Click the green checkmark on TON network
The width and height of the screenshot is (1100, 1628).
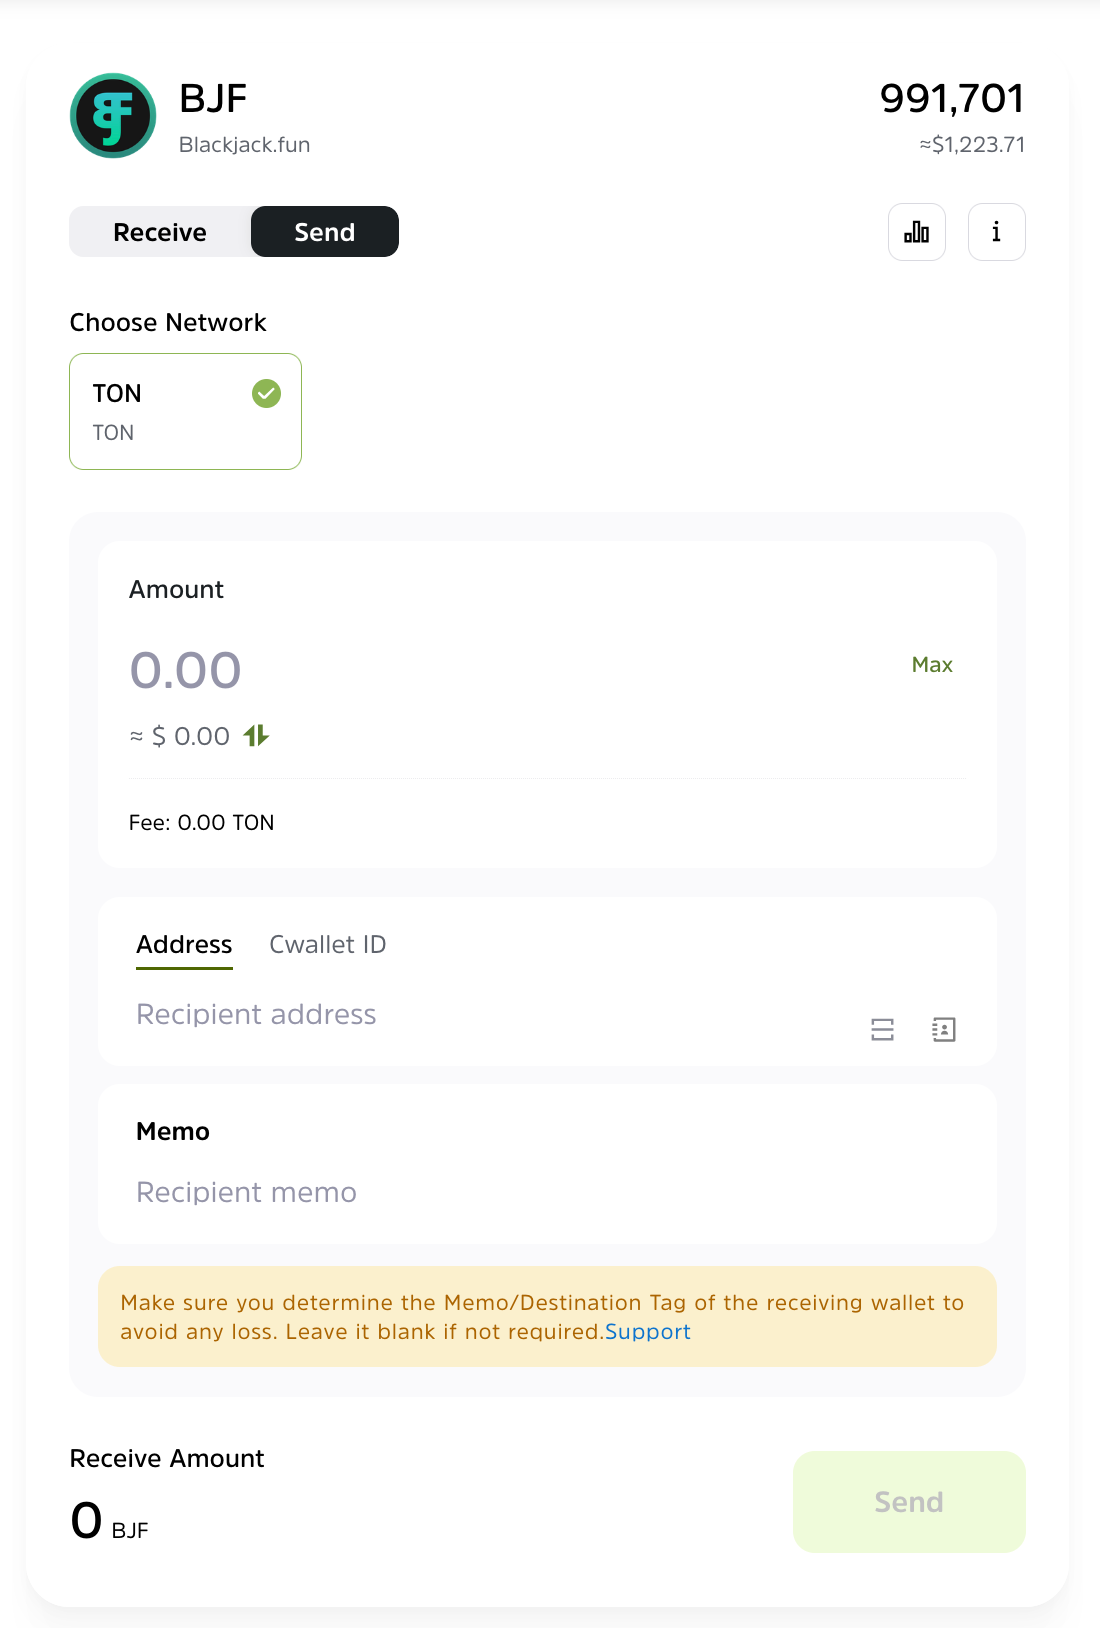[x=266, y=394]
